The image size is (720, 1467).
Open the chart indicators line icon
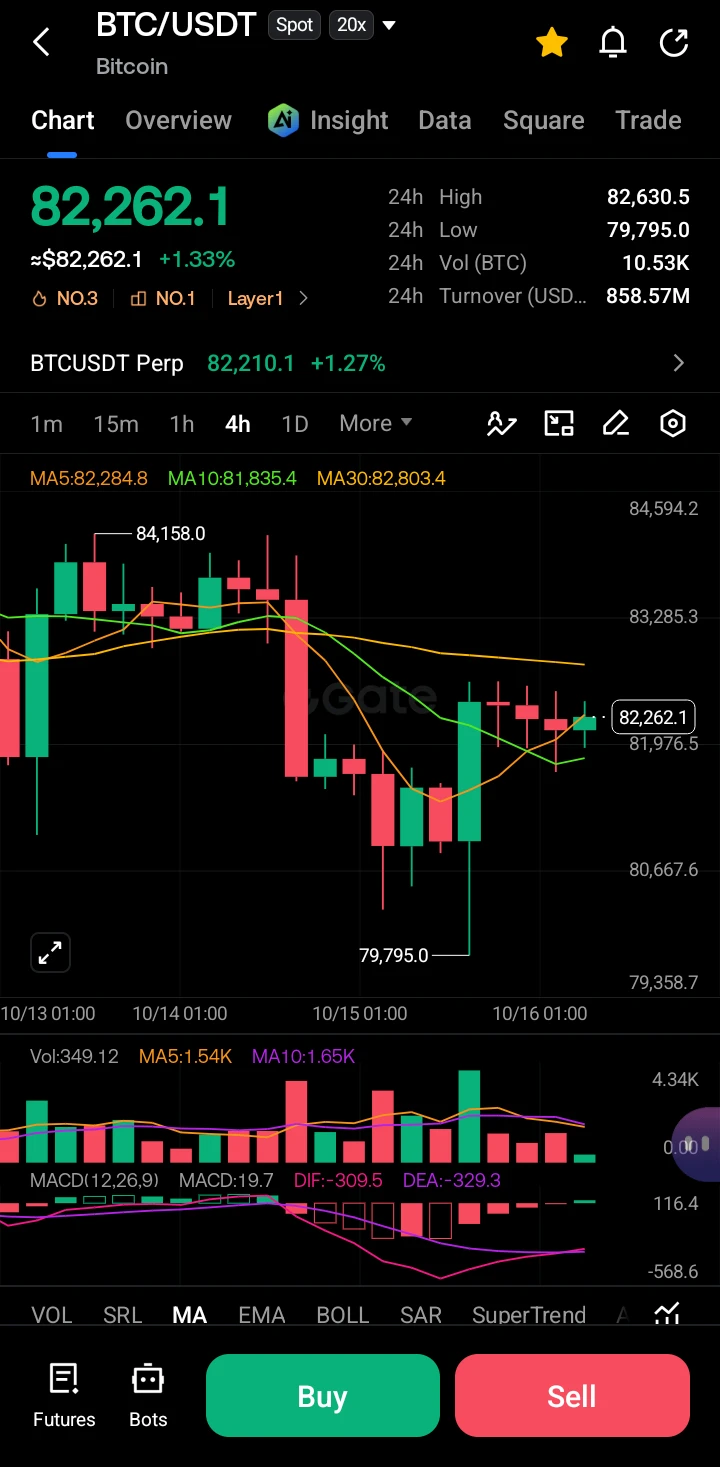pyautogui.click(x=501, y=424)
